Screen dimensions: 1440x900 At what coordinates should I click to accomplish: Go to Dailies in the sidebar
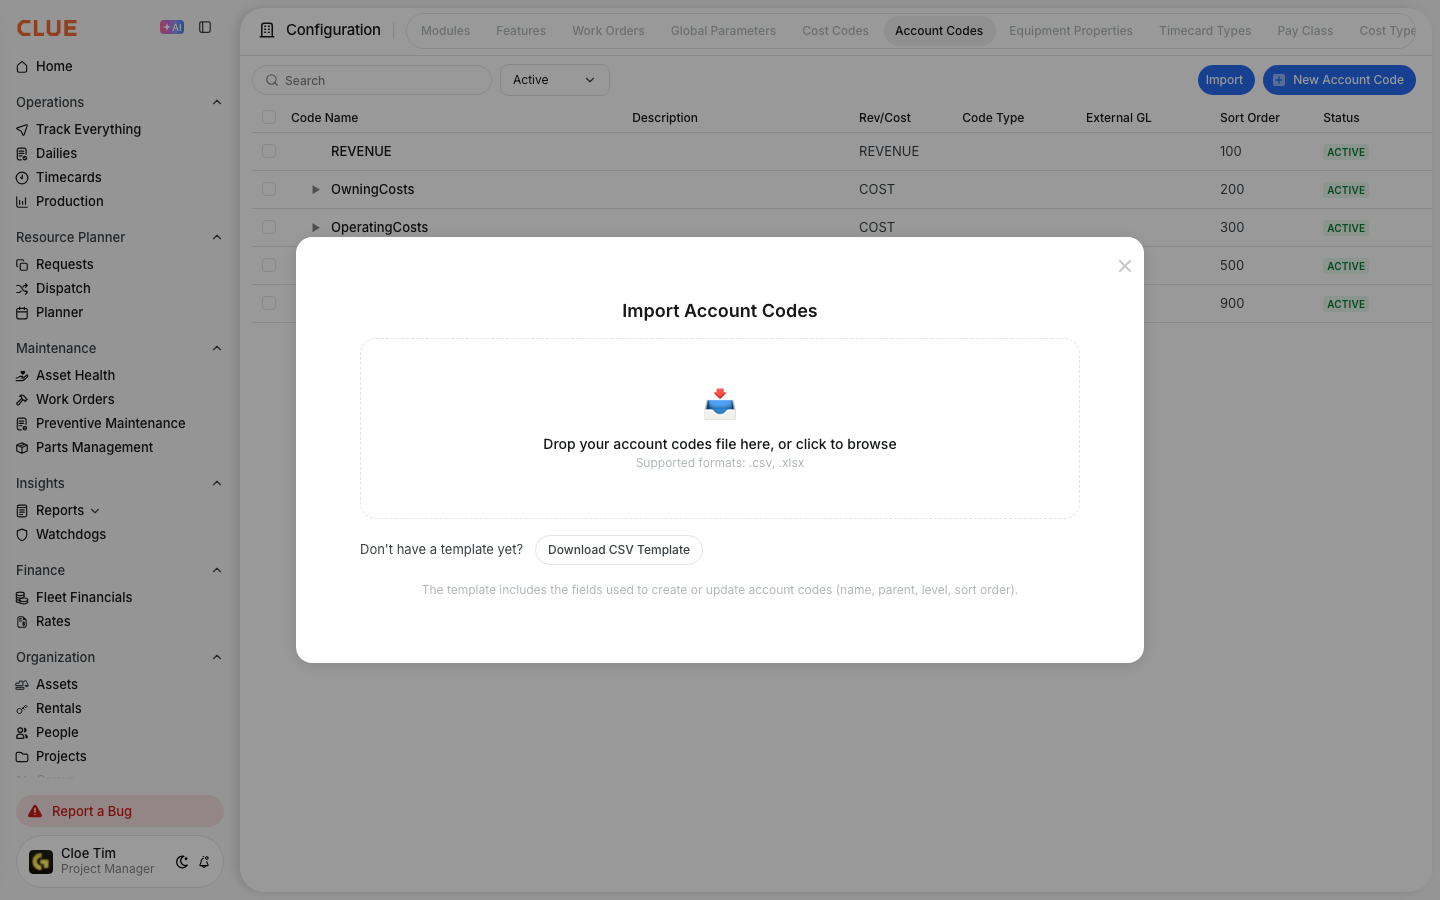56,153
